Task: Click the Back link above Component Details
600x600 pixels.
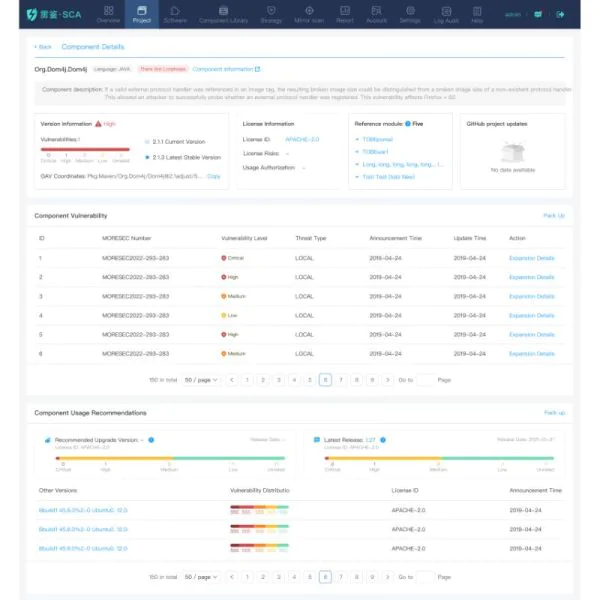Action: pos(42,47)
